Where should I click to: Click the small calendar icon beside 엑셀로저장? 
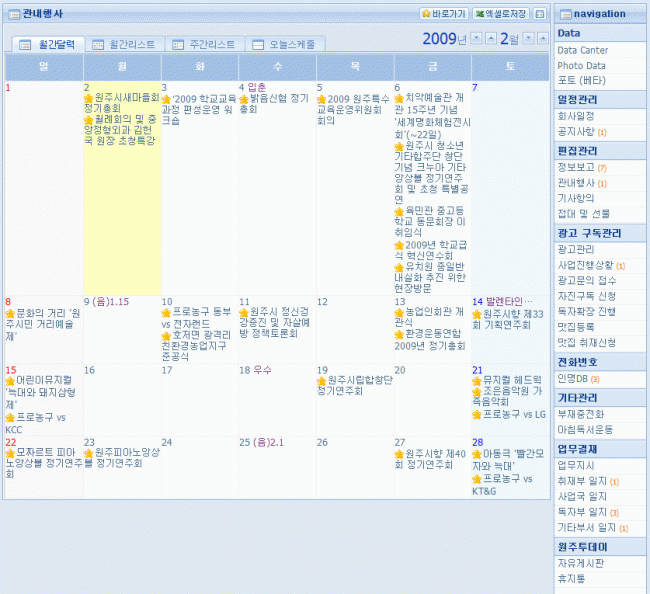(x=539, y=14)
